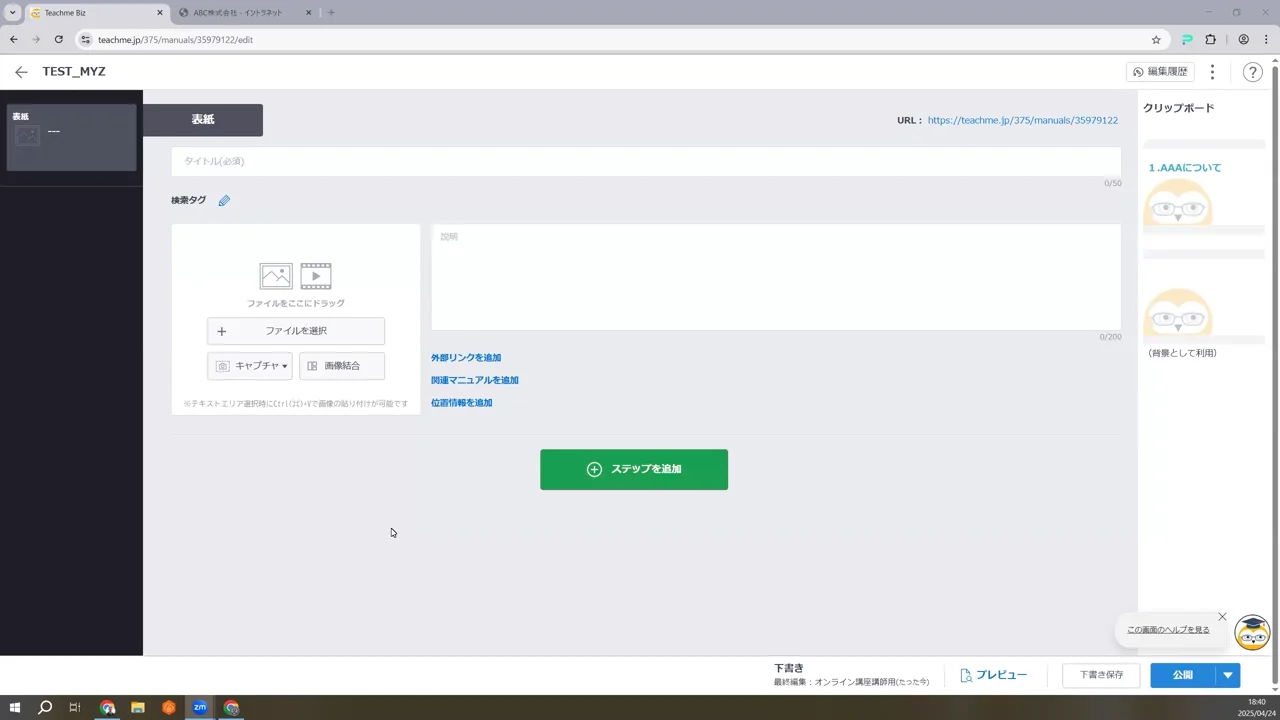
Task: Focus the 説明 description text area
Action: pyautogui.click(x=776, y=277)
